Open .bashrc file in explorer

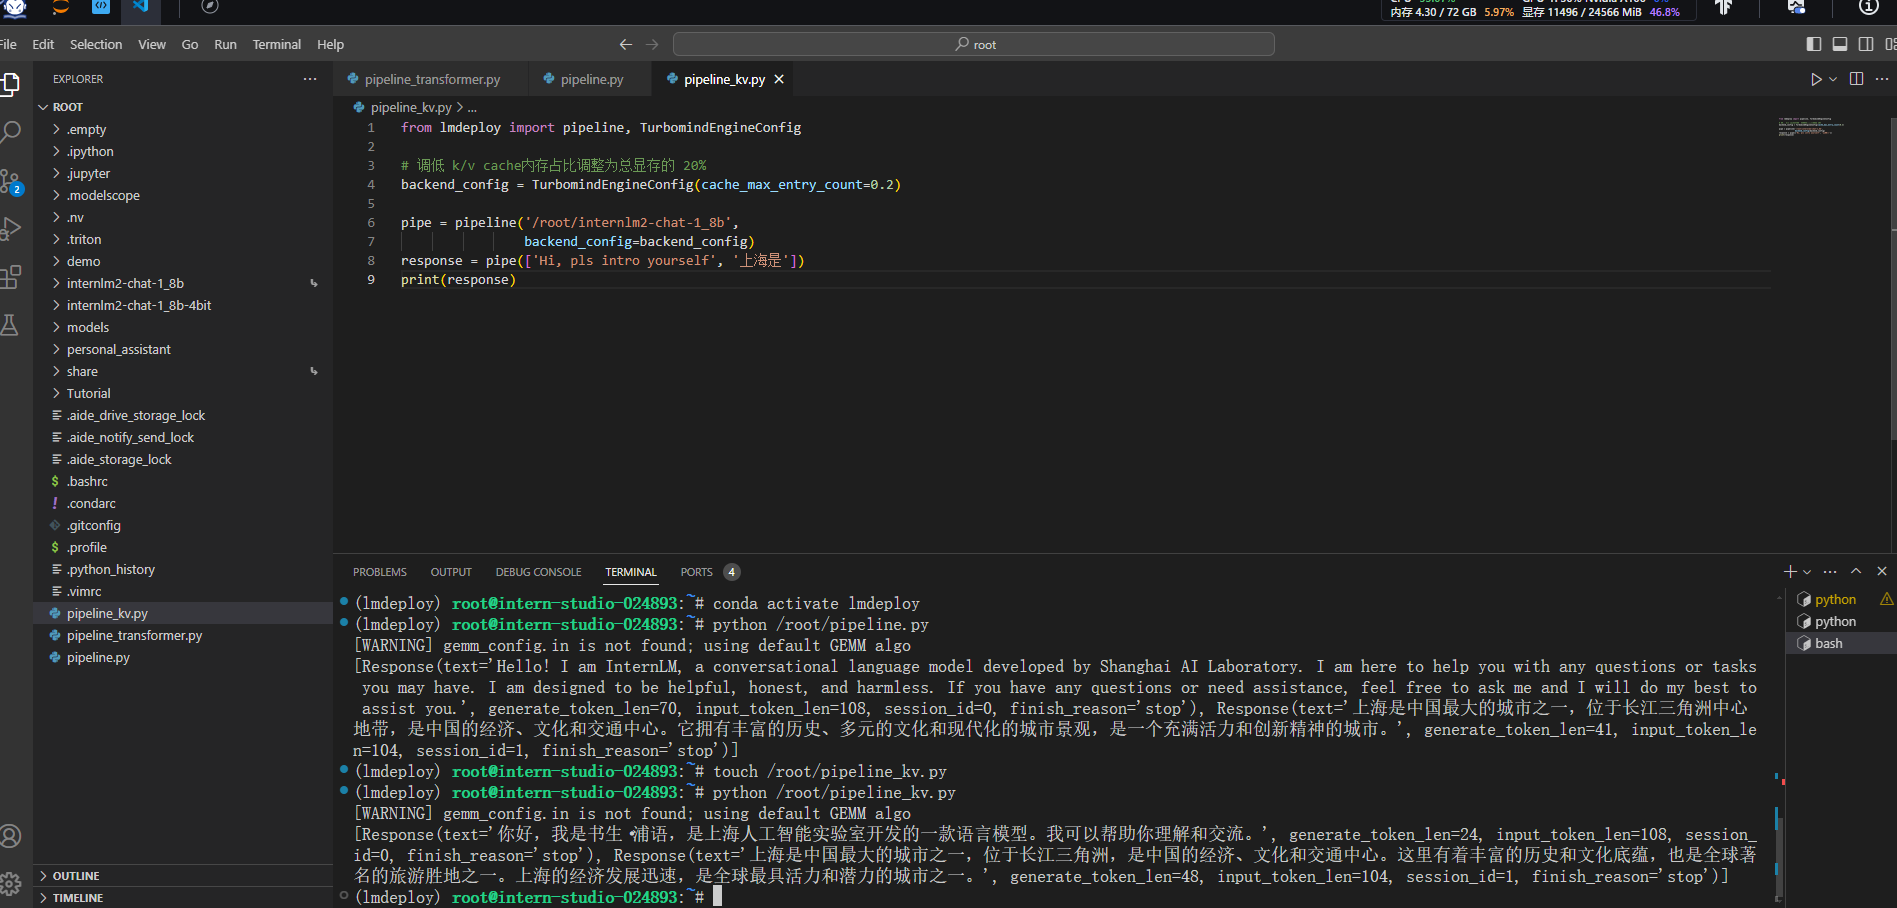[x=183, y=481]
